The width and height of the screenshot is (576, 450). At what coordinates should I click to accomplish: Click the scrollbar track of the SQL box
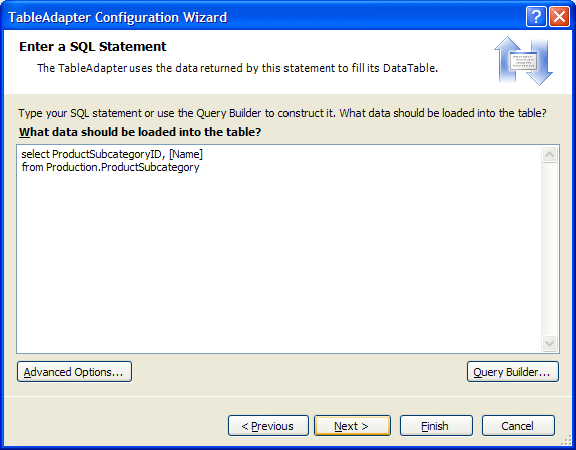click(550, 249)
